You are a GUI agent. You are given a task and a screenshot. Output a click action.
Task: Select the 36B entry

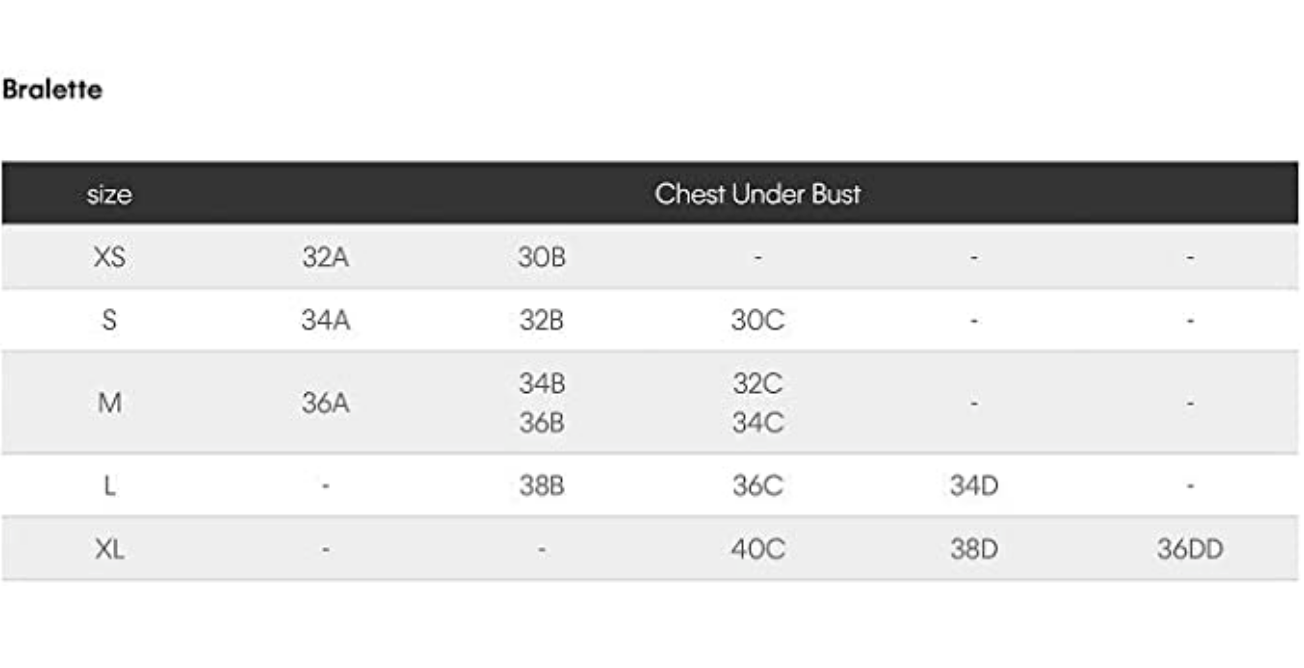point(541,423)
